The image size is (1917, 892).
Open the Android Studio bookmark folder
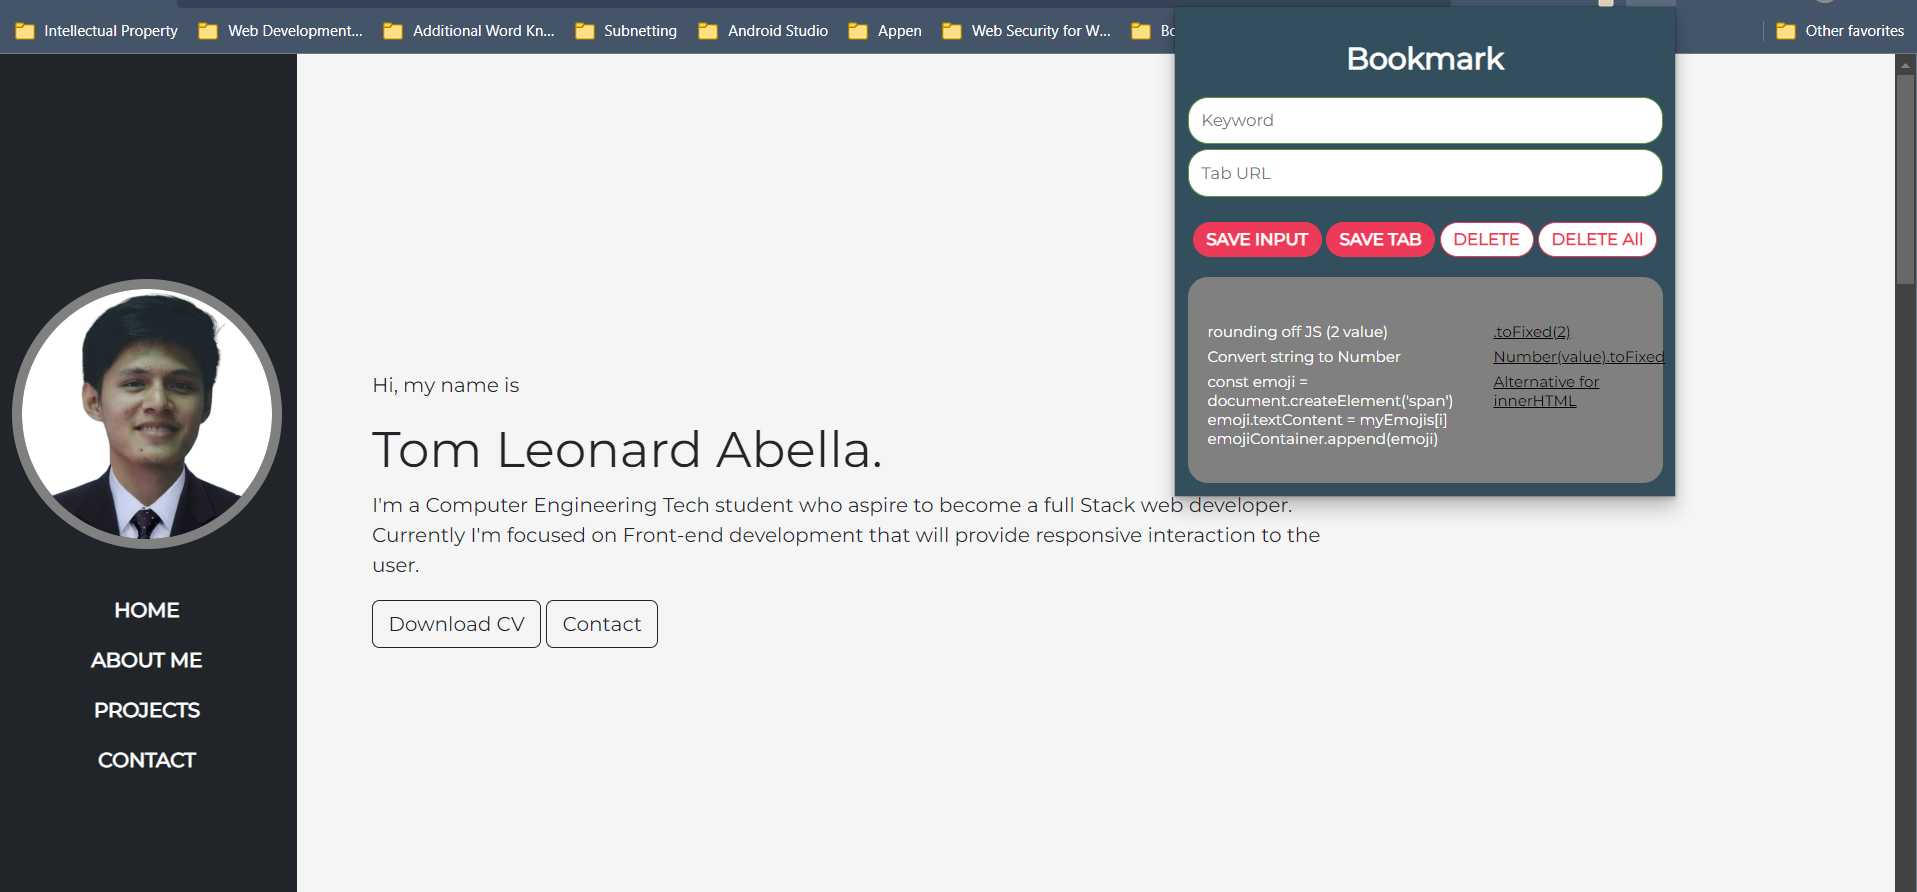[x=764, y=31]
